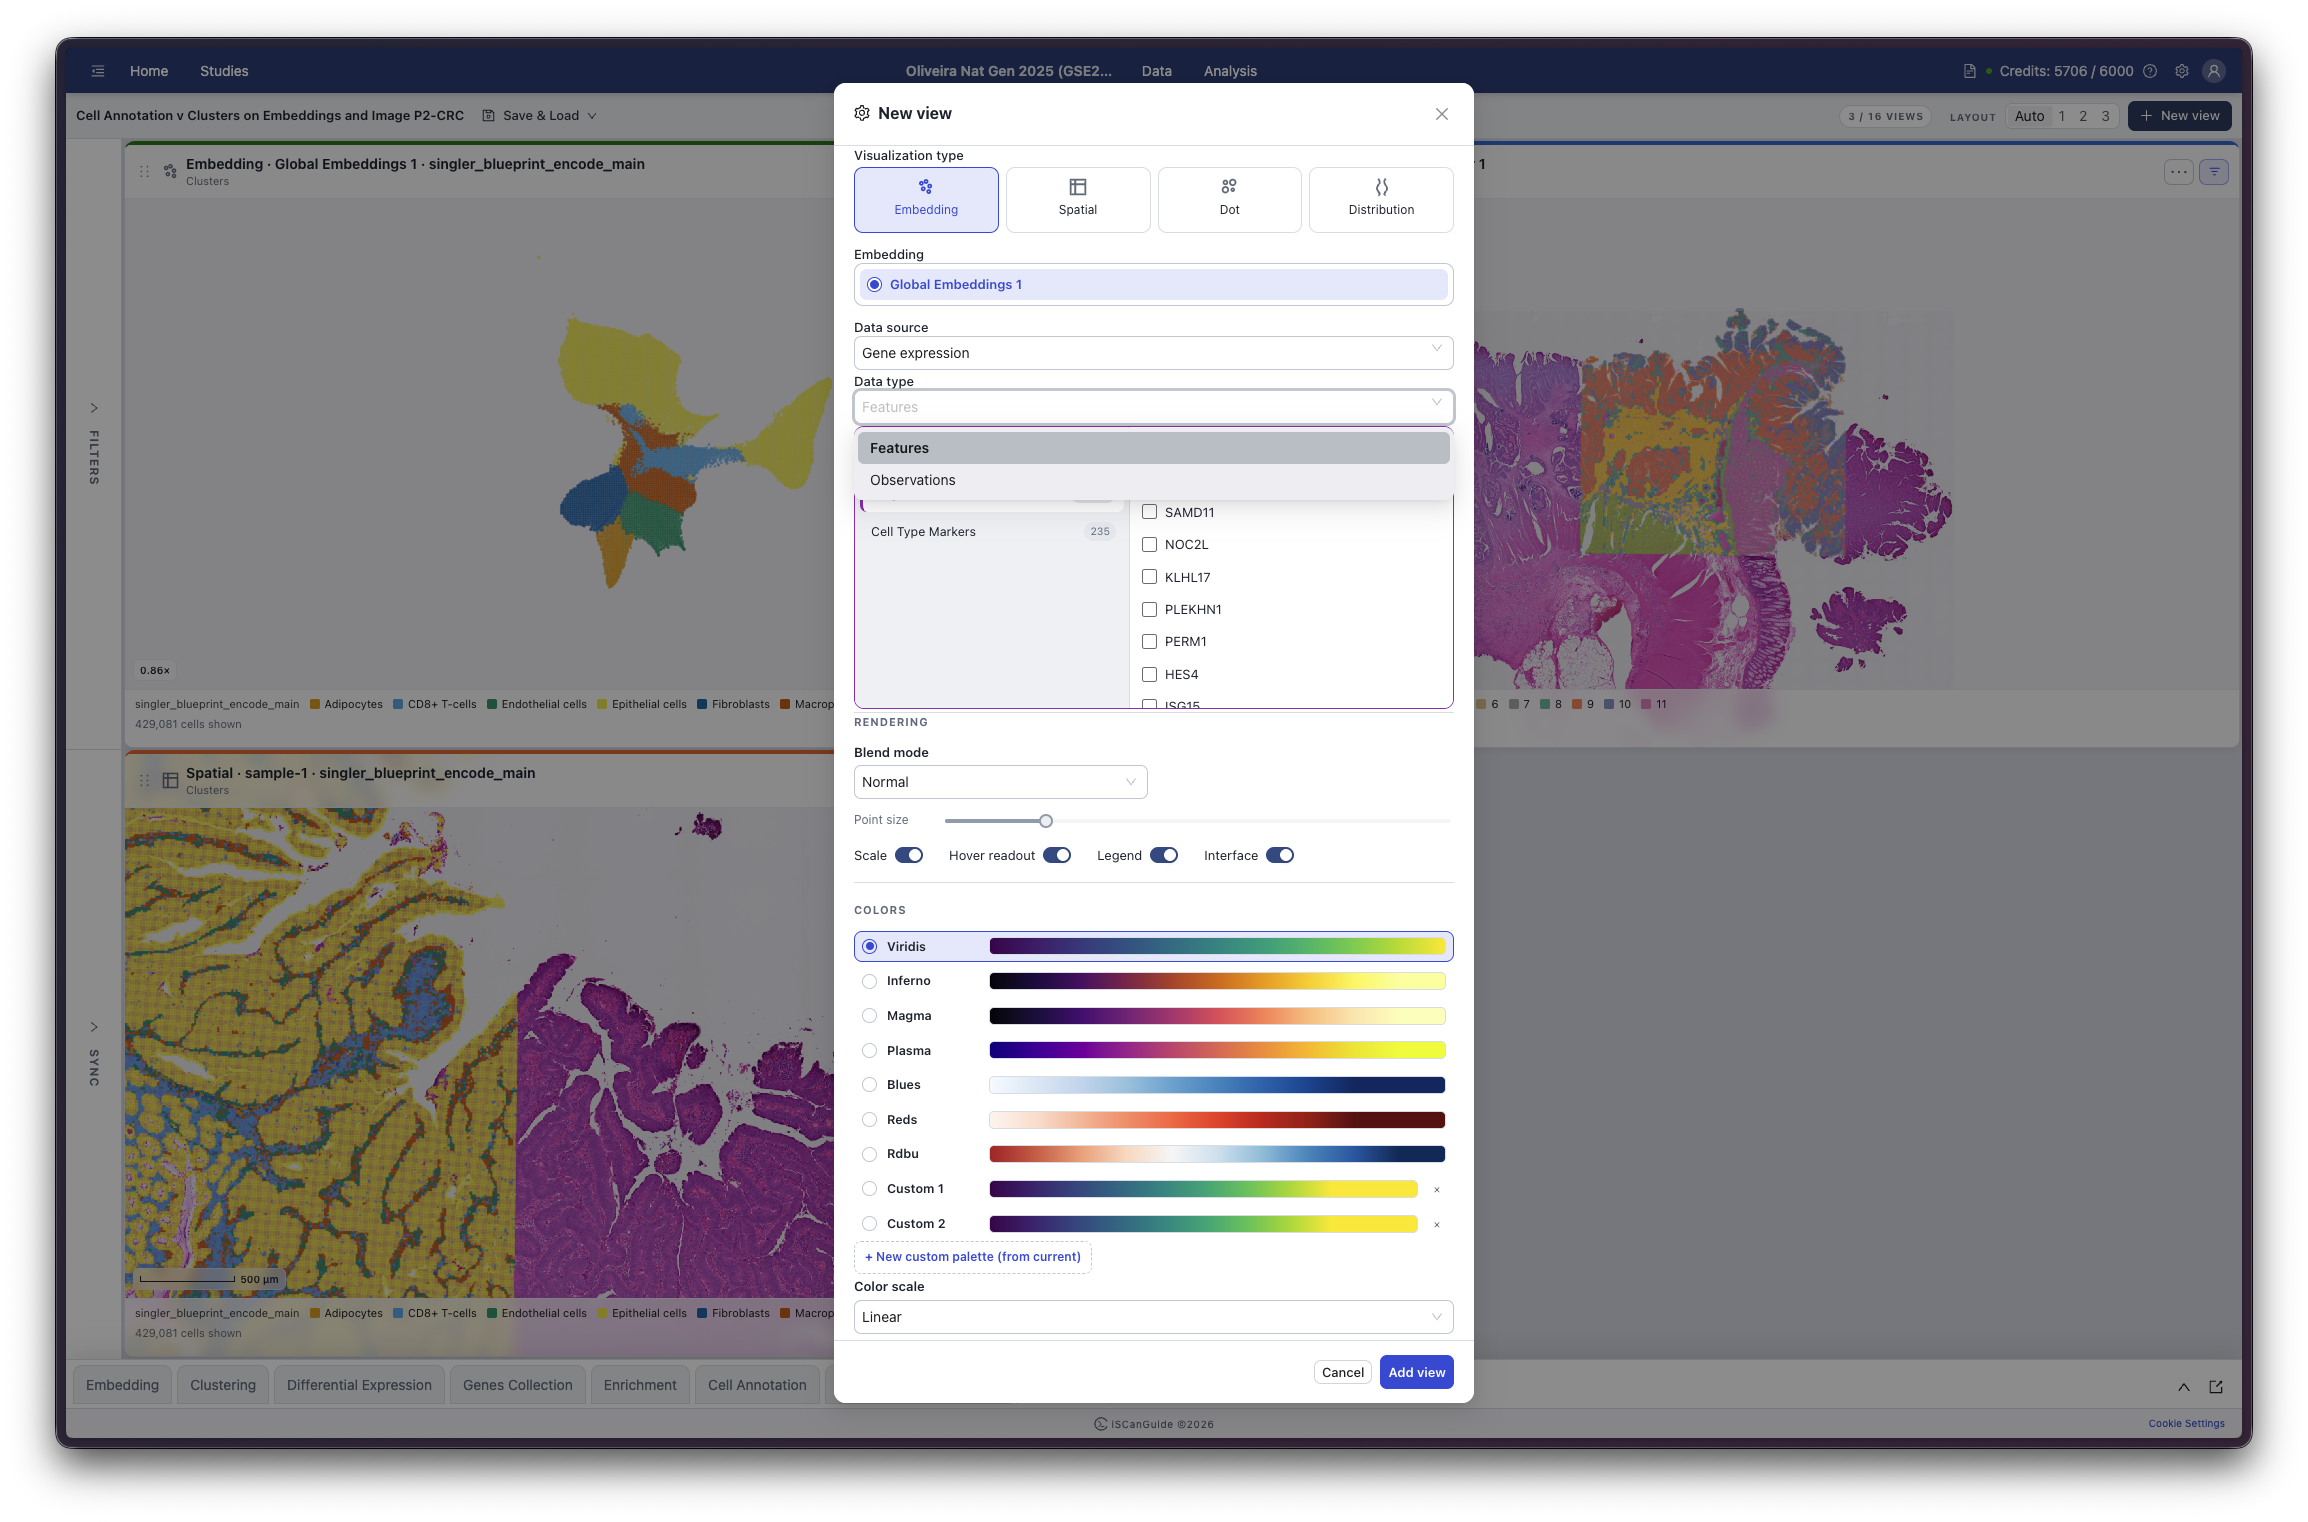The width and height of the screenshot is (2308, 1522).
Task: Click the Embedding panel scatter icon
Action: pos(170,171)
